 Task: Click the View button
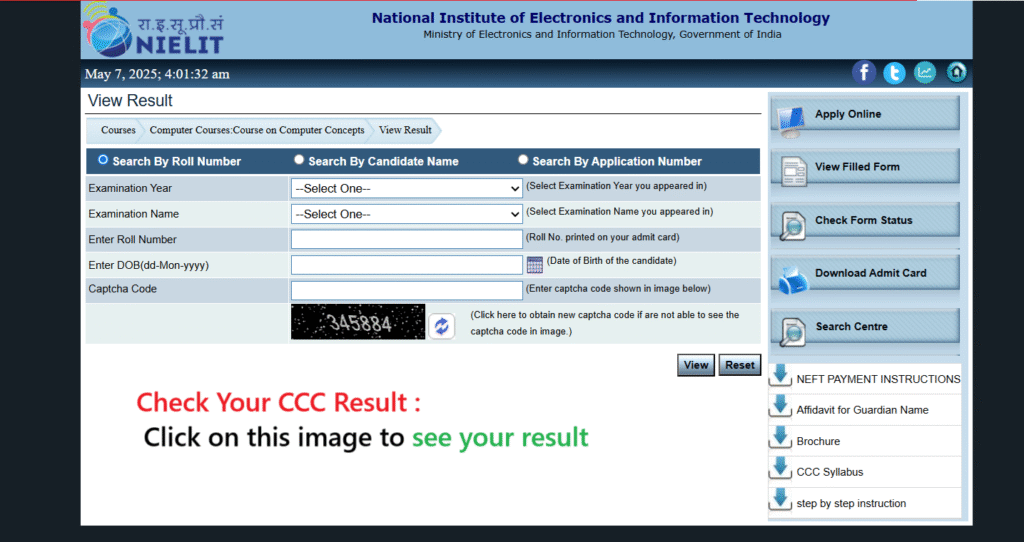(x=696, y=365)
